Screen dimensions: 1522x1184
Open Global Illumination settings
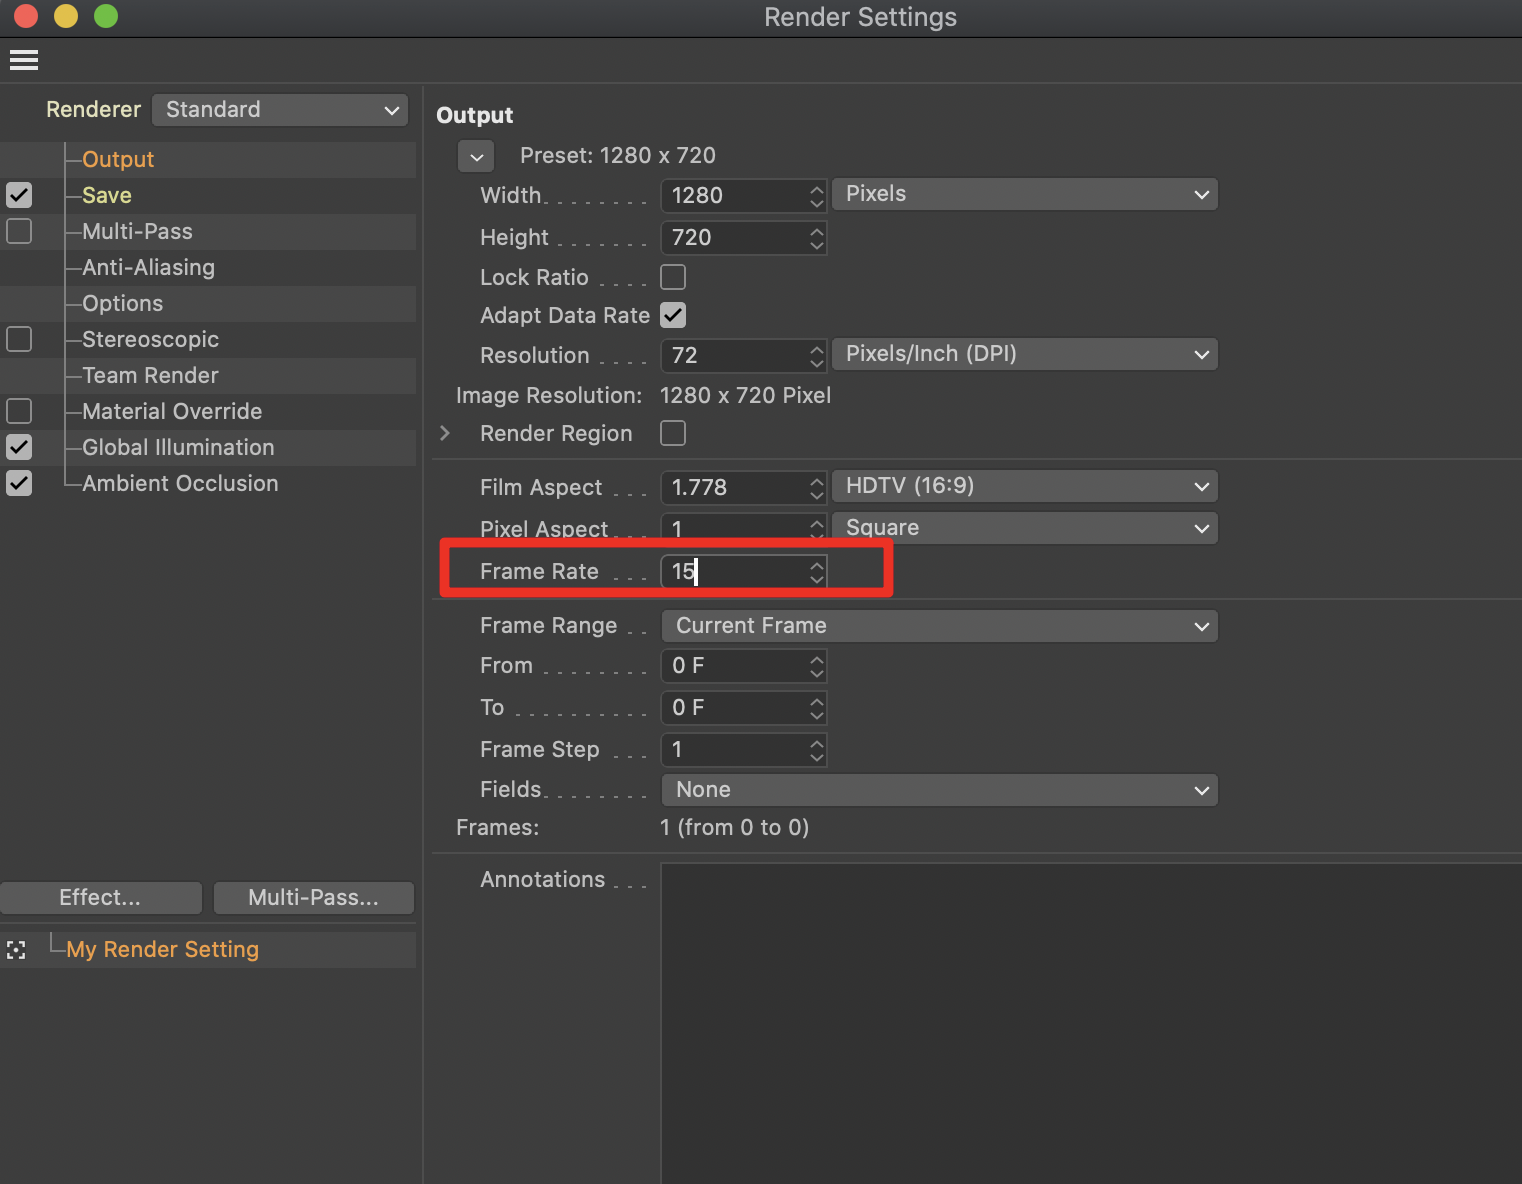[x=178, y=447]
